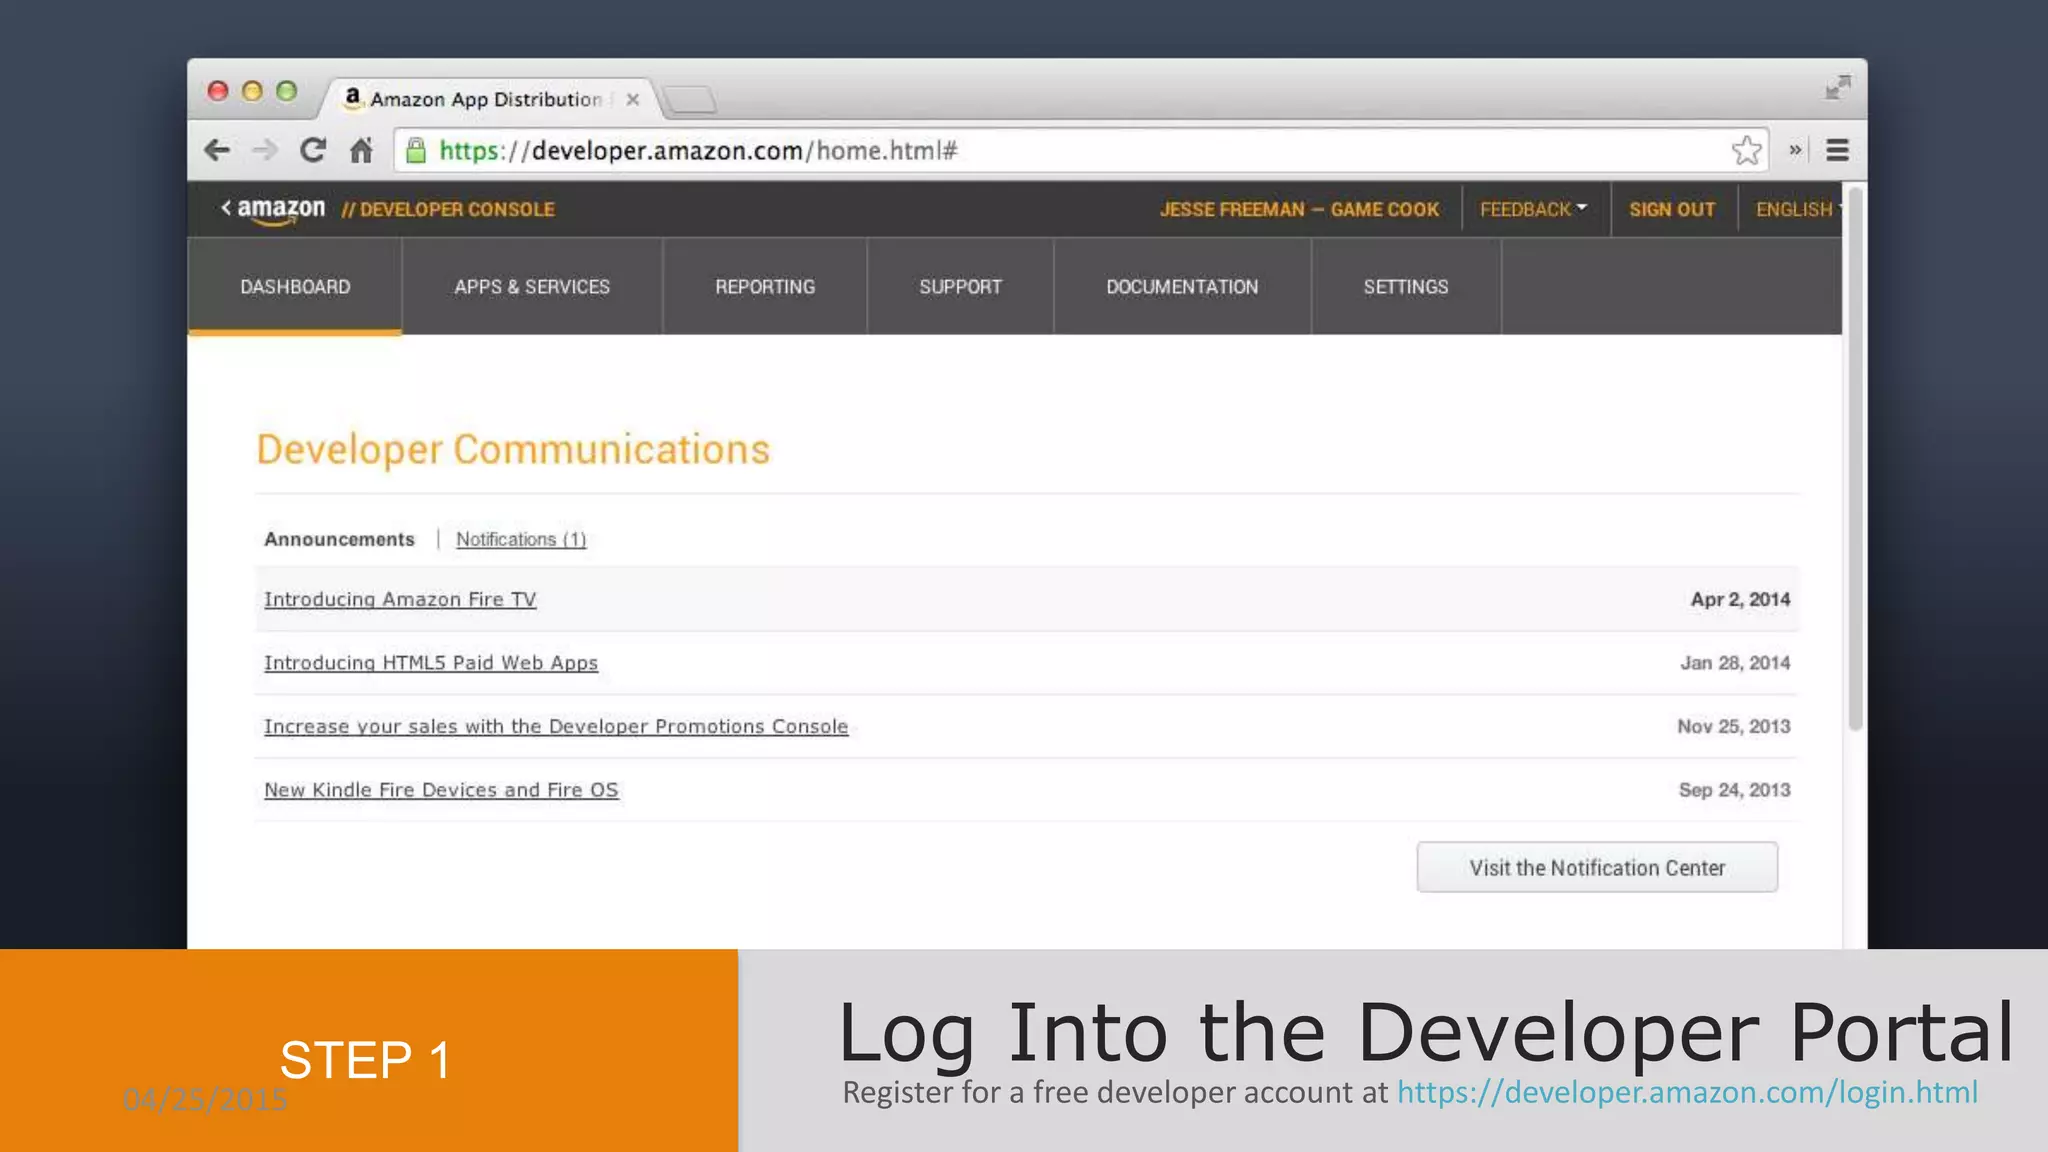2048x1152 pixels.
Task: Focus the address bar URL field
Action: tap(1080, 150)
